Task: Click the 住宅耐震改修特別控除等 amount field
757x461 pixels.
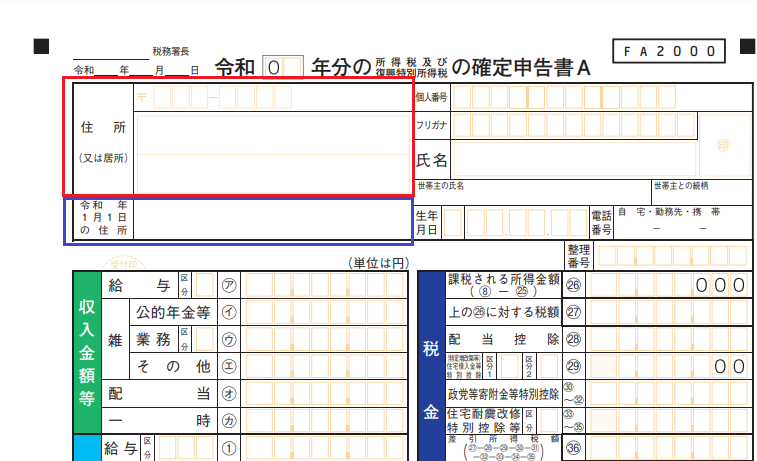Action: [669, 420]
